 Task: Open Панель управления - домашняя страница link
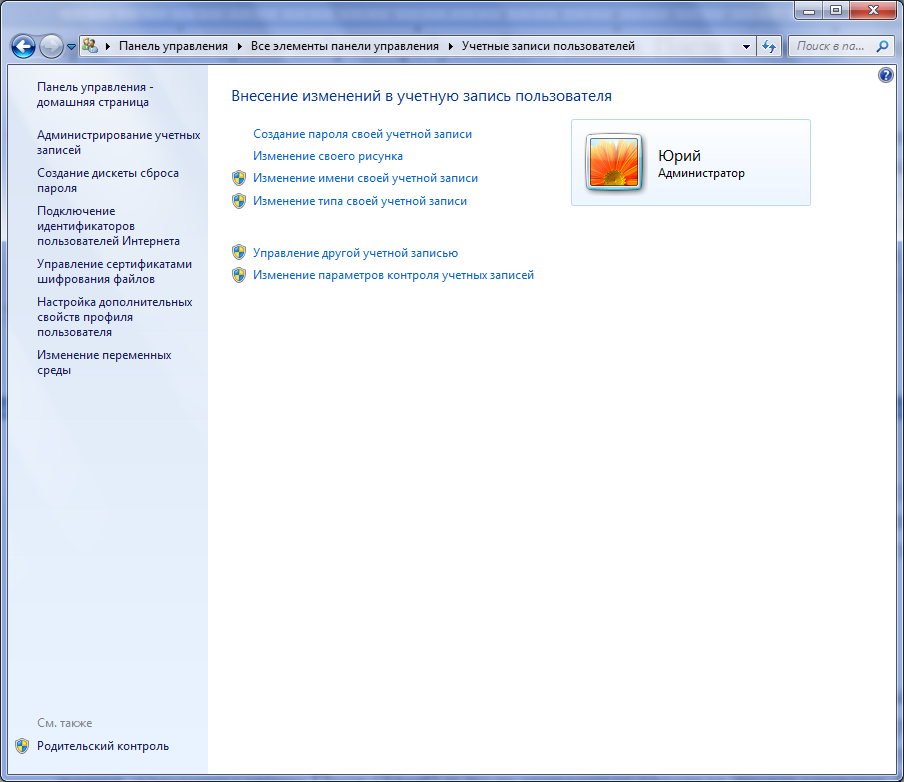pyautogui.click(x=95, y=94)
